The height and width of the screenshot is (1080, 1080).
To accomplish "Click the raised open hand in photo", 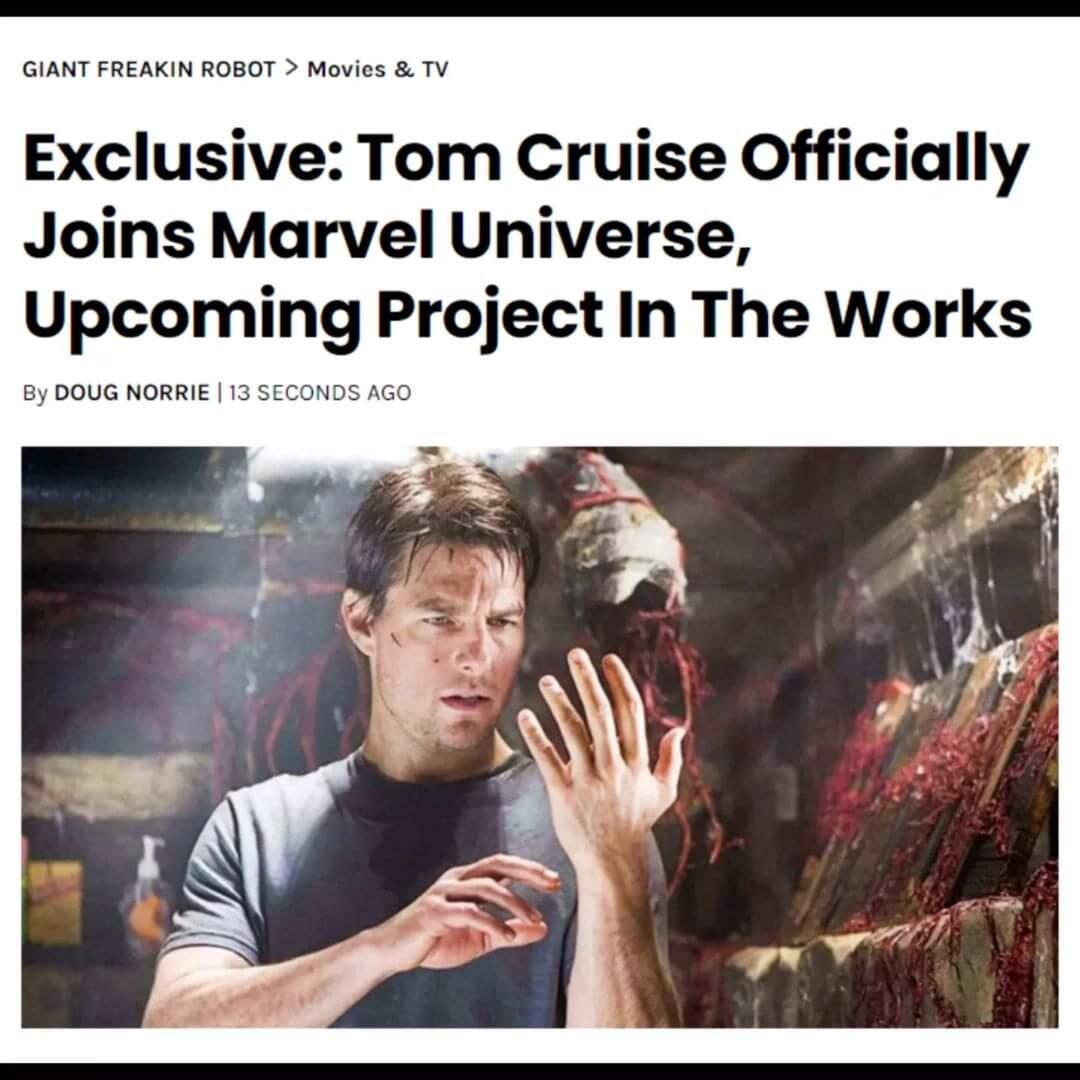I will pos(599,744).
